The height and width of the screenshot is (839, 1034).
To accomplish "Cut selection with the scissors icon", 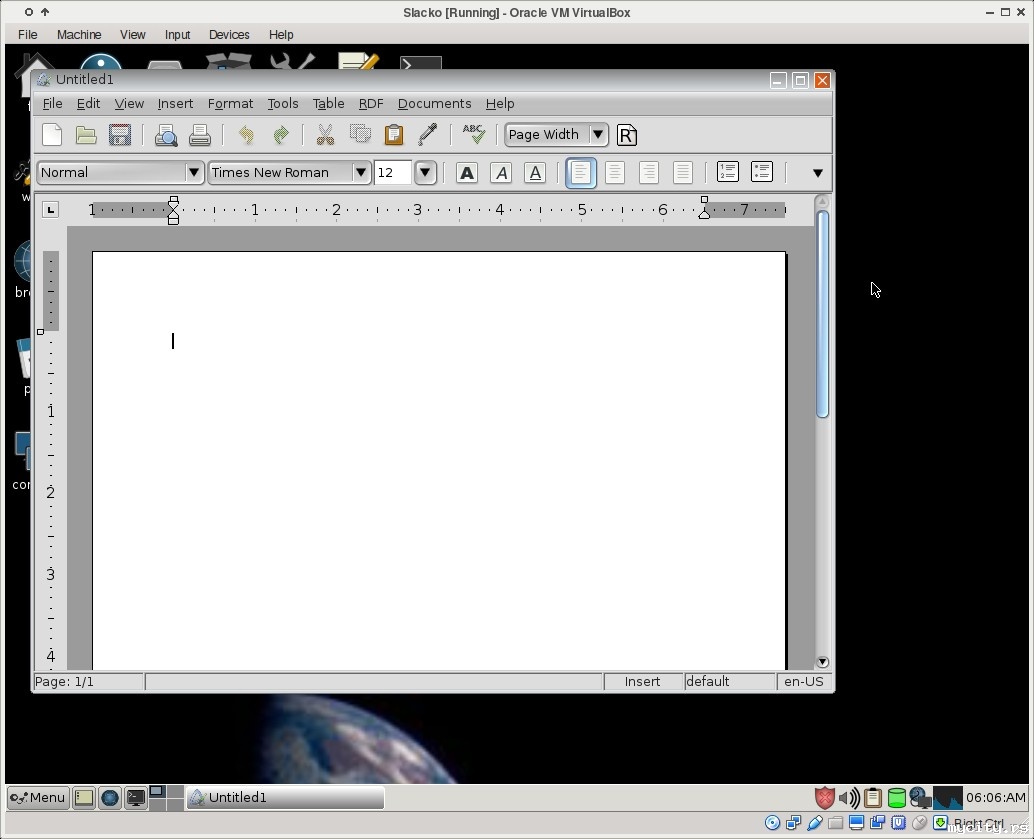I will 325,135.
